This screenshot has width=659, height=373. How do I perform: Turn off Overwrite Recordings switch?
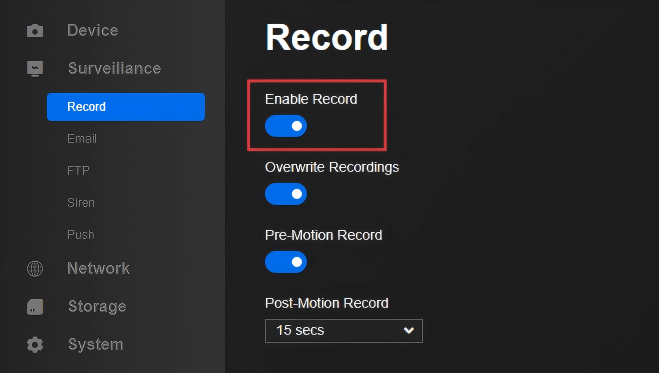pos(286,194)
